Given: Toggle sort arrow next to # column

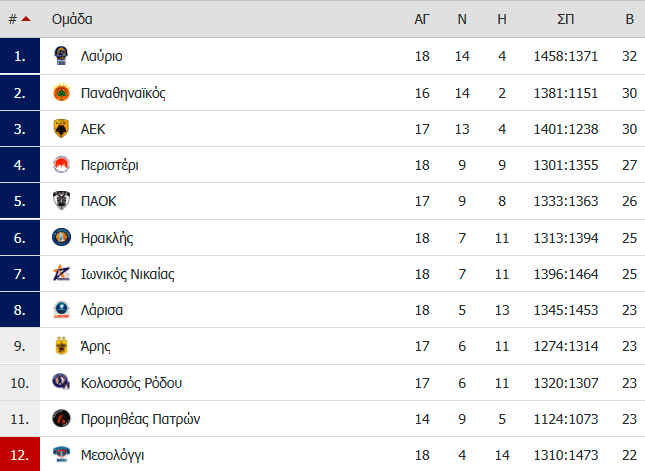Looking at the screenshot, I should point(26,19).
